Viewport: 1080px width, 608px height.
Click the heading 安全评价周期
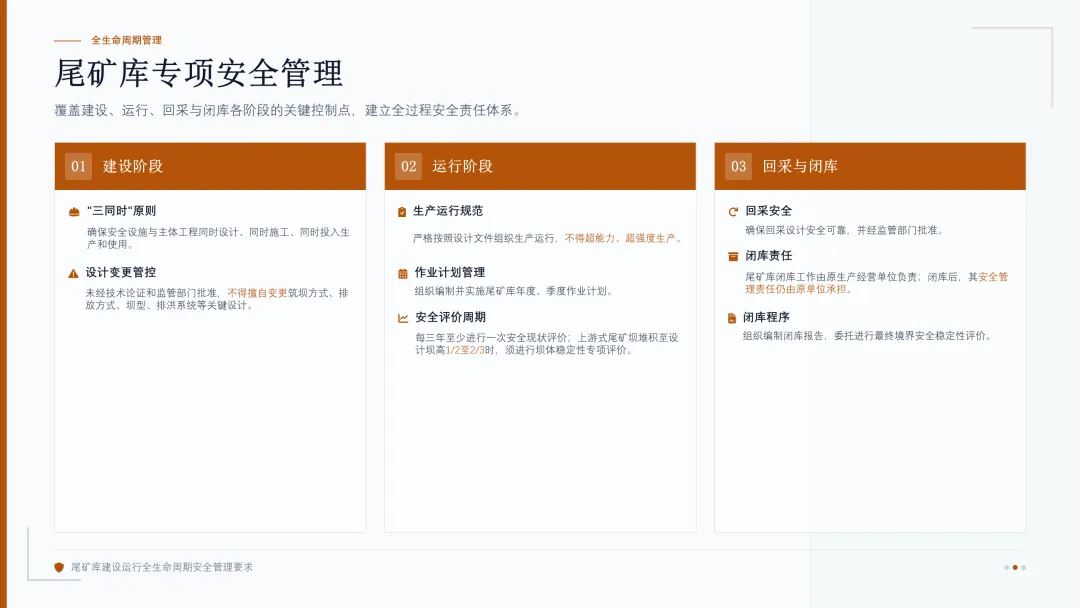[450, 317]
